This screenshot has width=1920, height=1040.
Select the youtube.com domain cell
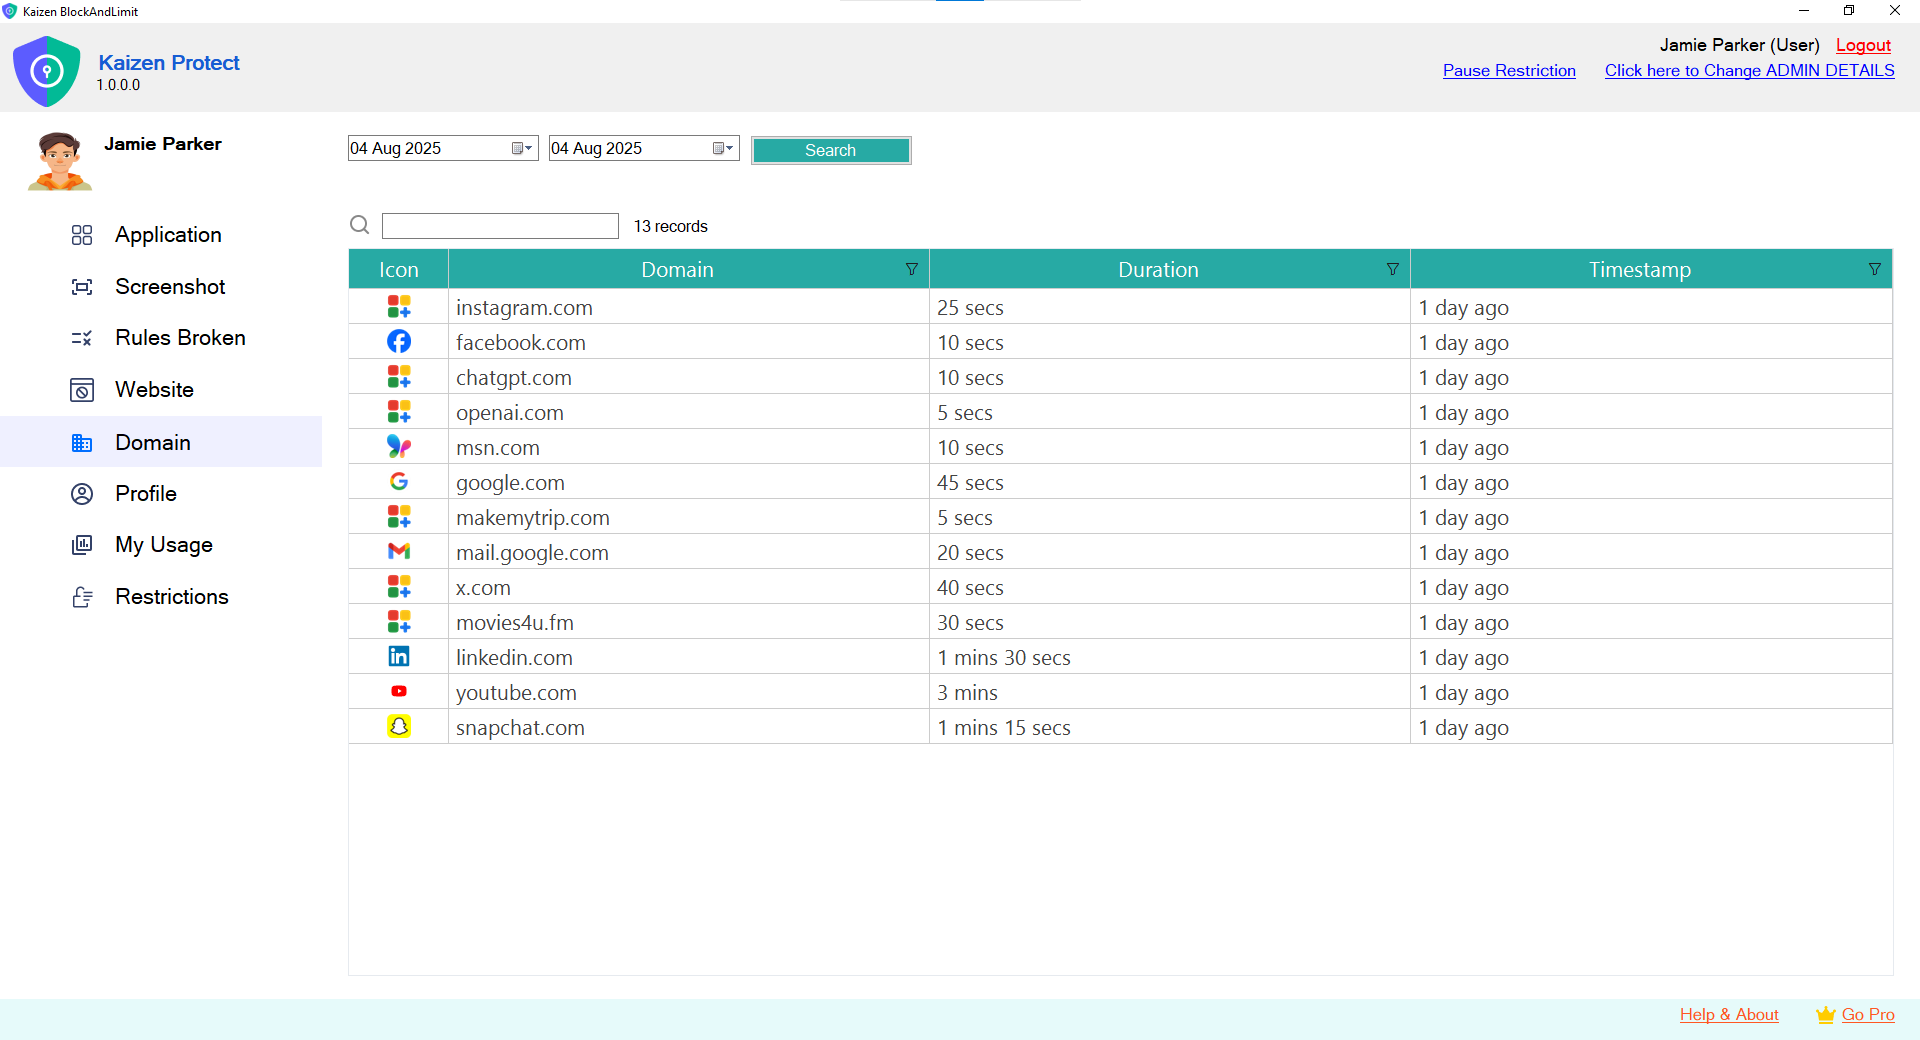(x=688, y=692)
